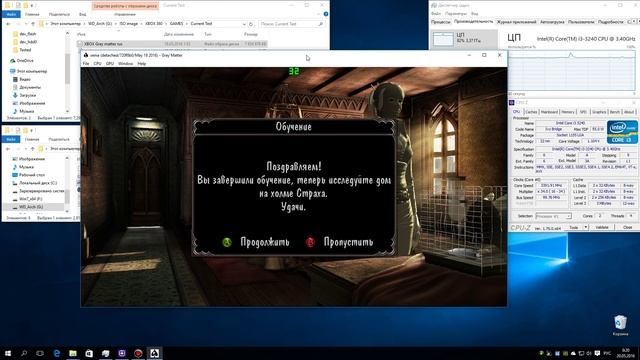Select Пропустить in the tutorial dialog

348,242
